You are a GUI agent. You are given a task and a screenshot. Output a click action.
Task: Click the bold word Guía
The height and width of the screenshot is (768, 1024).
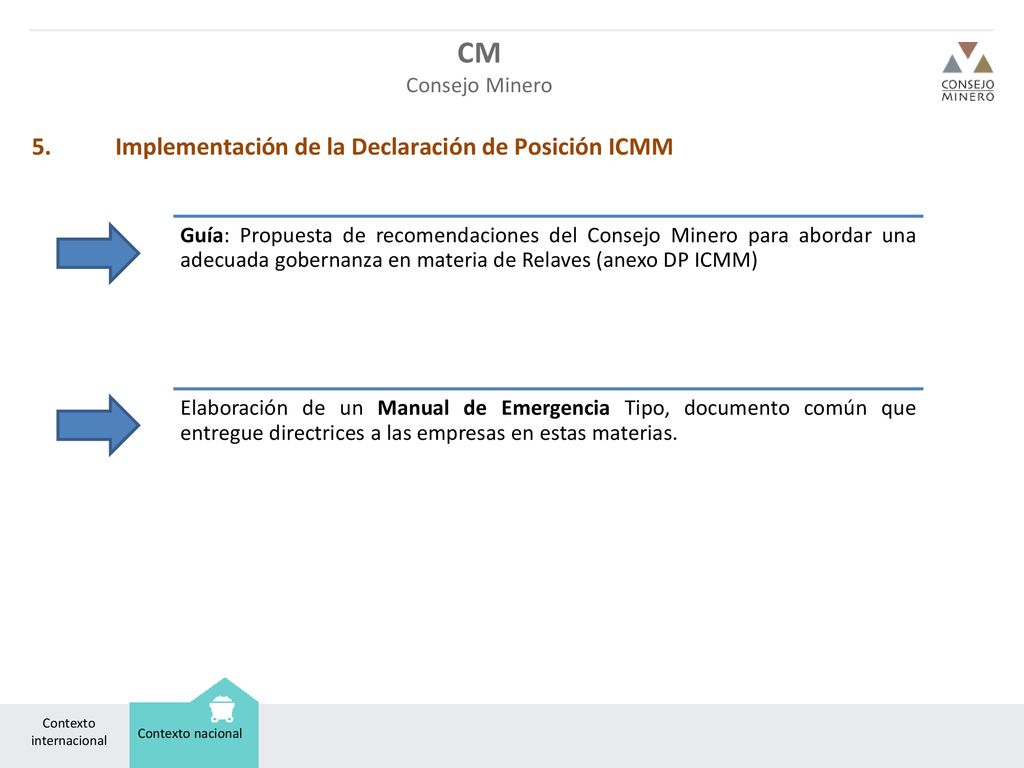click(x=202, y=236)
